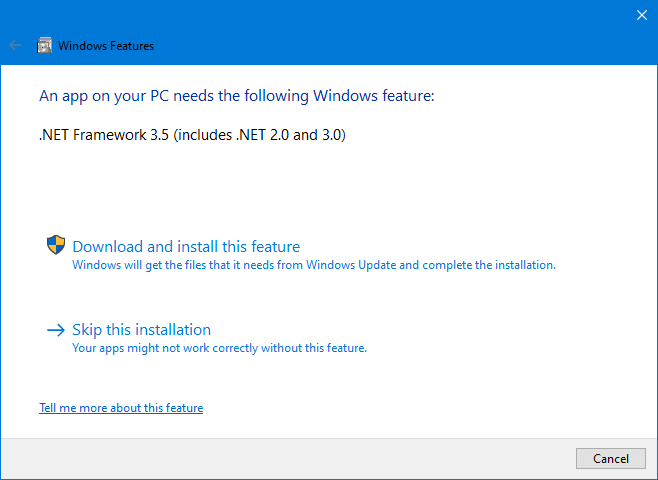The image size is (658, 480).
Task: Cancel the feature installation dialog
Action: [611, 458]
